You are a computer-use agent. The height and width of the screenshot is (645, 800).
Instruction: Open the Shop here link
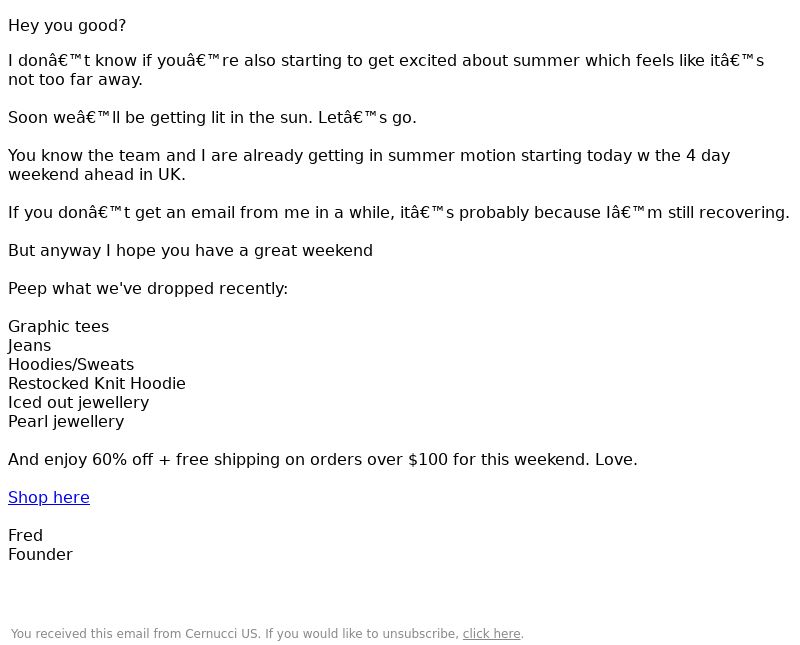(49, 497)
